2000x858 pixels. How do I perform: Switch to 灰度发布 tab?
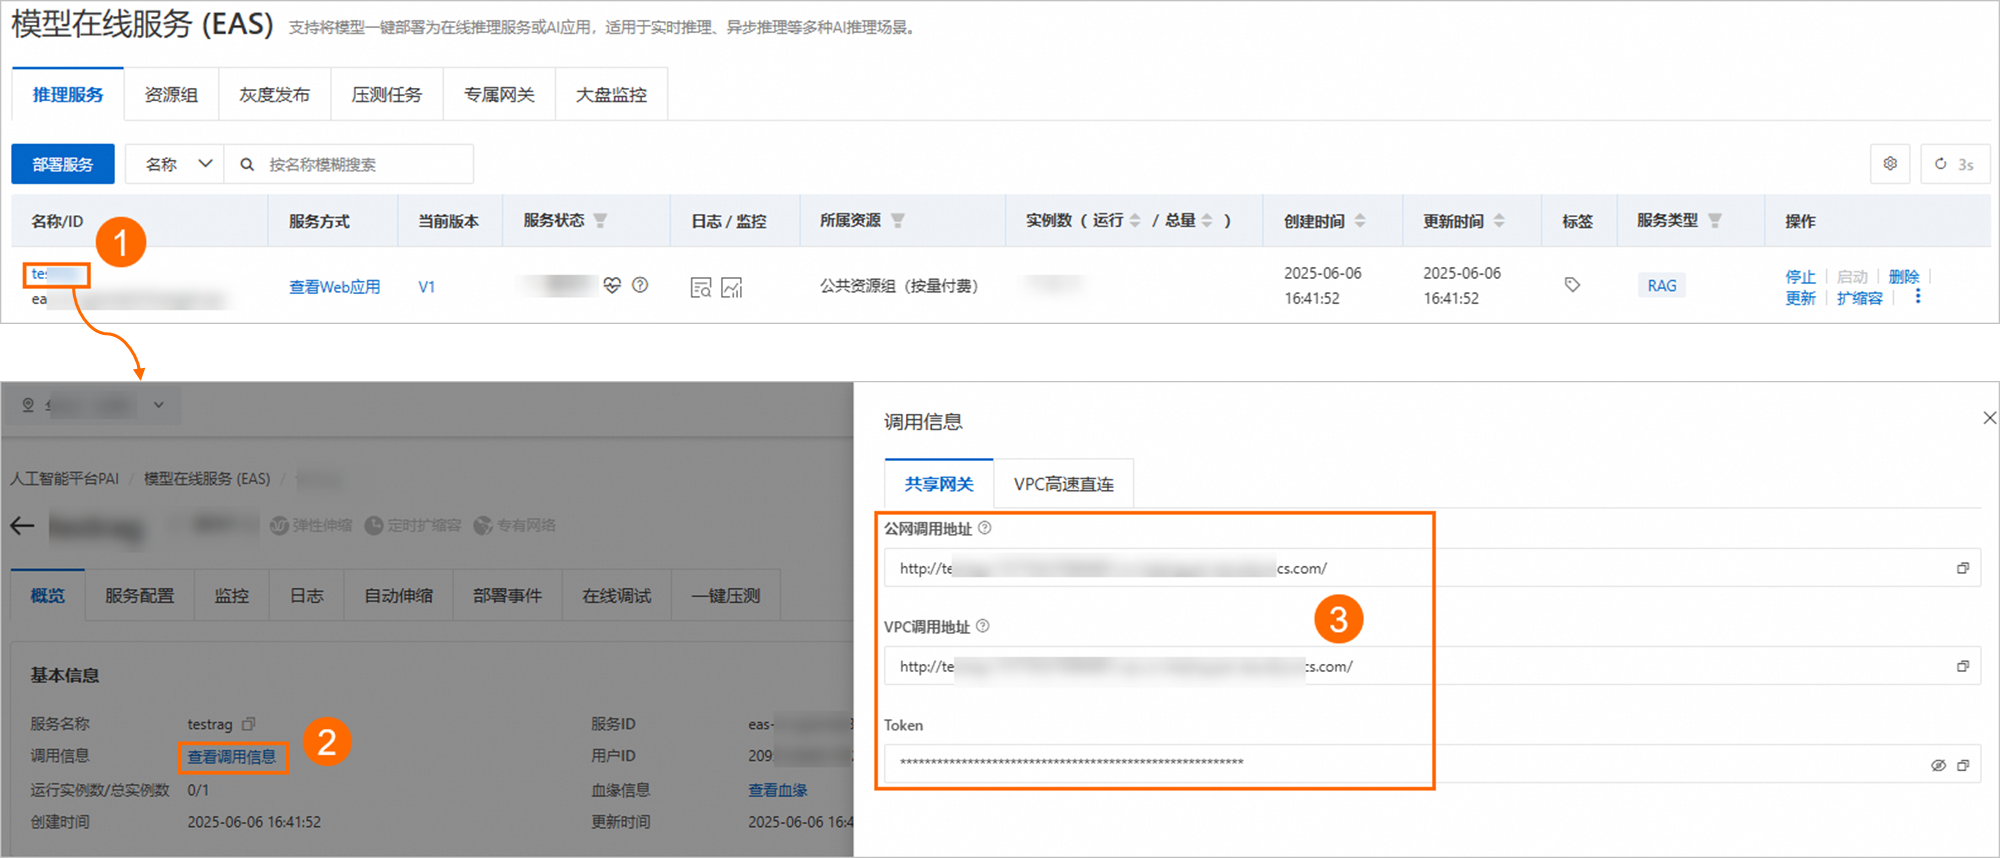pos(274,95)
